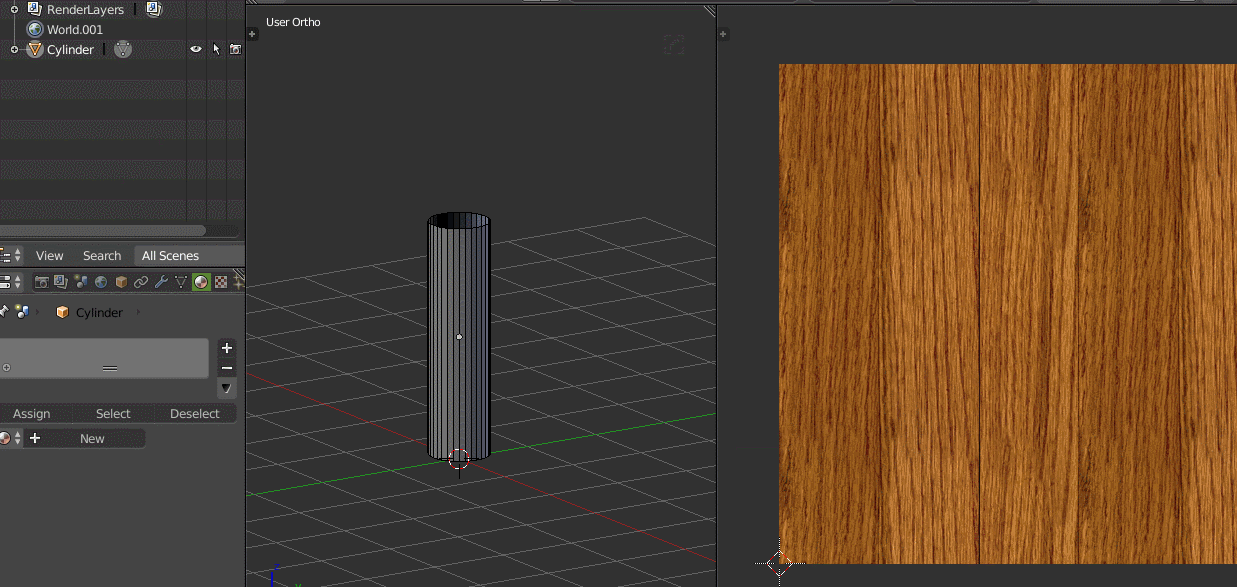
Task: Remove a material slot with the minus button
Action: [226, 367]
